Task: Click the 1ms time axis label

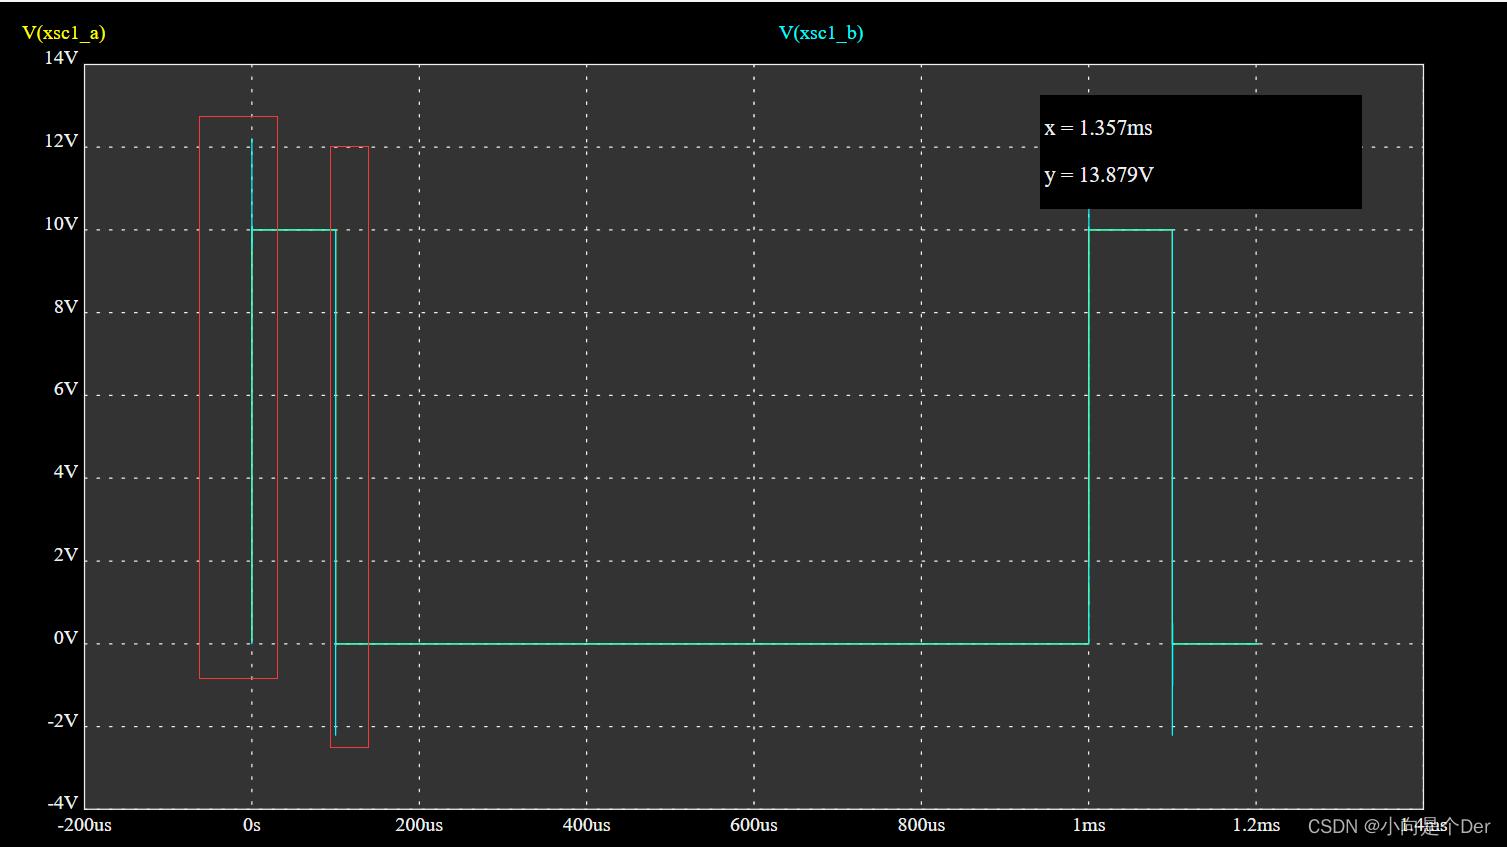Action: pyautogui.click(x=1089, y=825)
